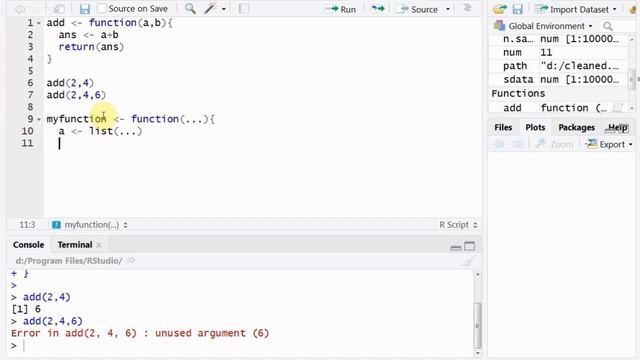Viewport: 640px width, 360px height.
Task: Switch to the Plots tab
Action: coord(535,128)
